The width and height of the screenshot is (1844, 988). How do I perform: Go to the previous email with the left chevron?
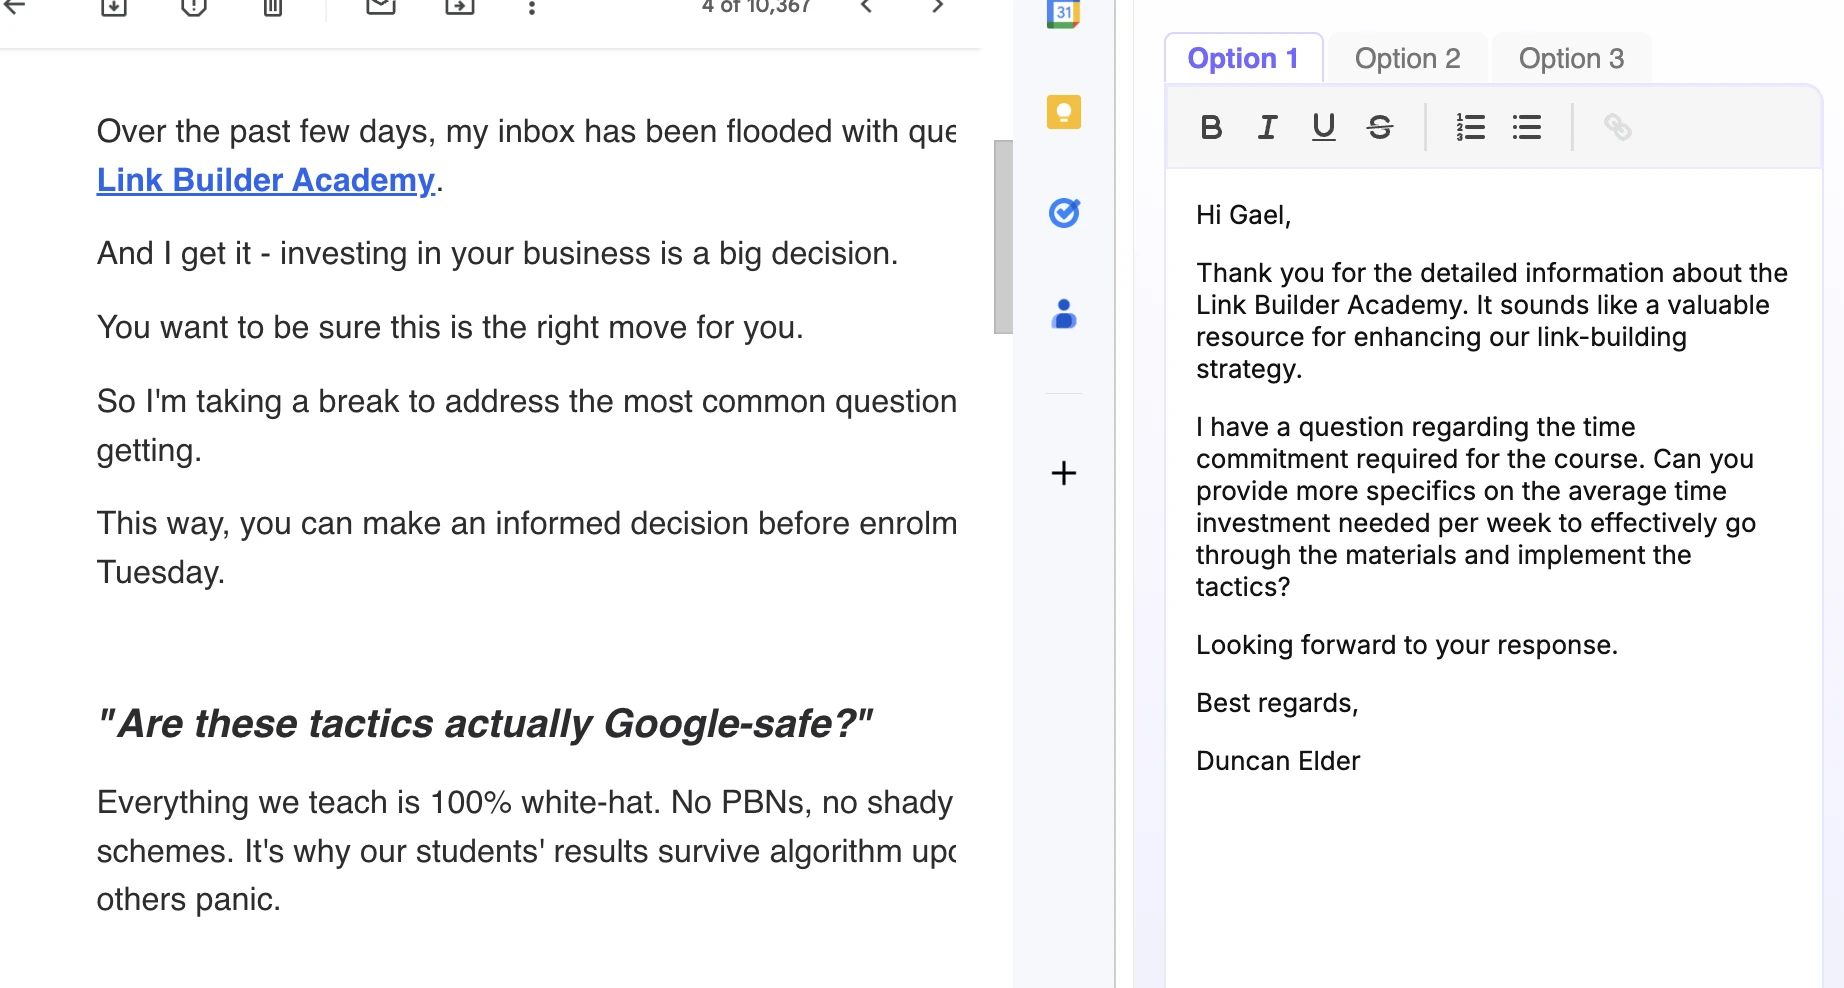coord(866,7)
